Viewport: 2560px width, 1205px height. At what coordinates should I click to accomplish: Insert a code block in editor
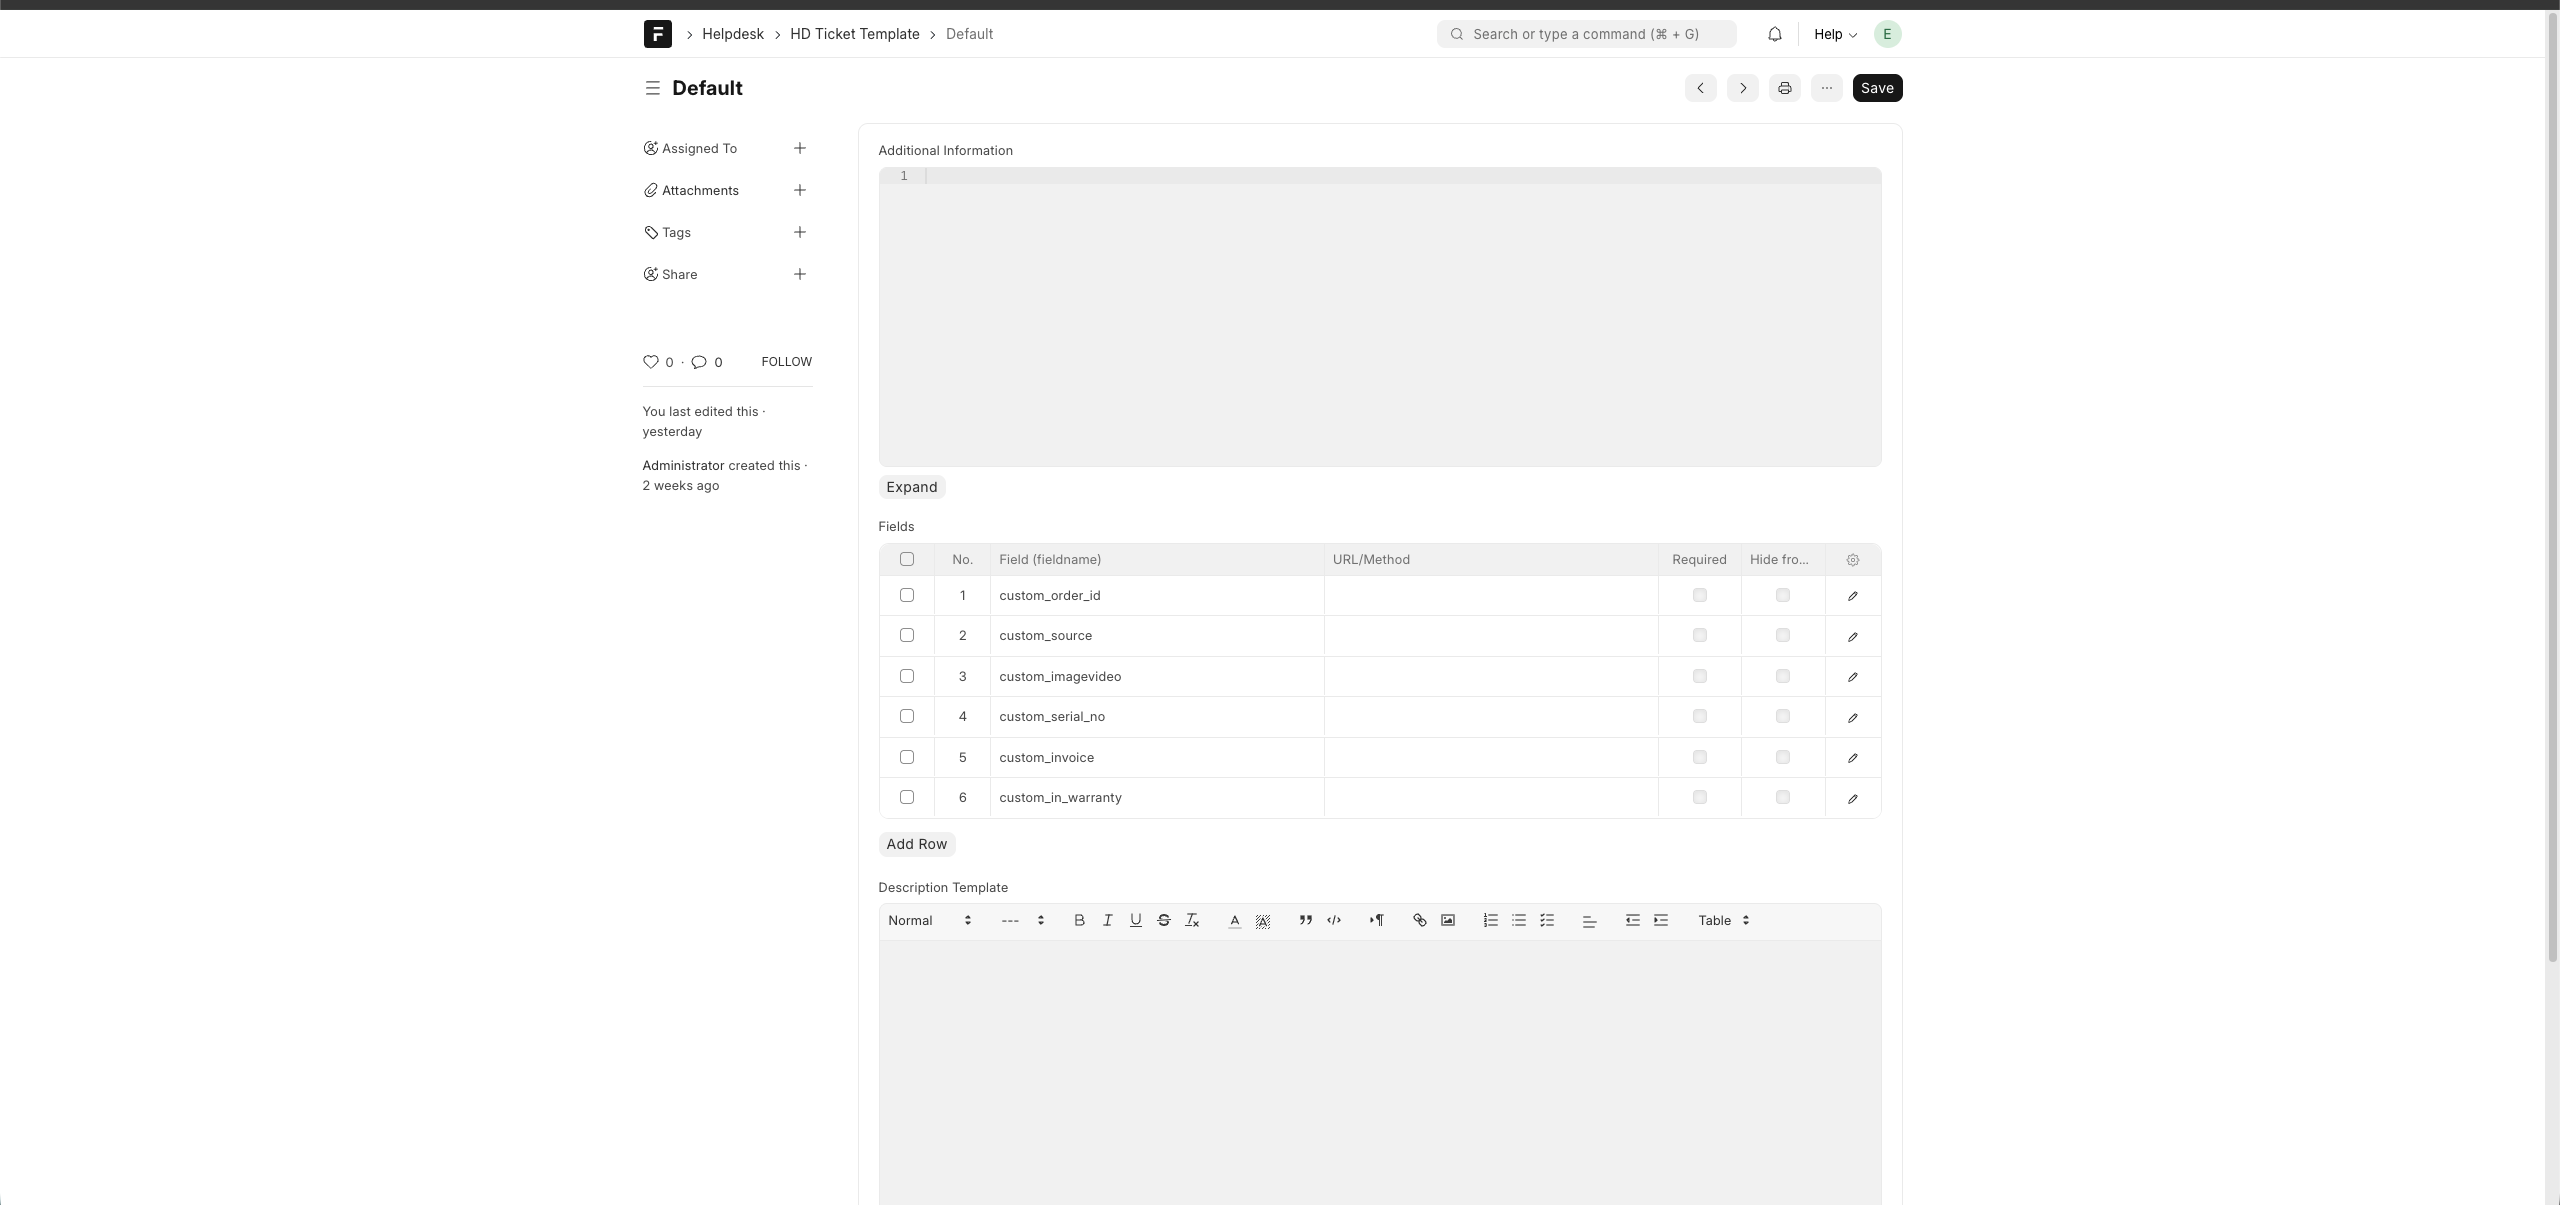click(1334, 920)
